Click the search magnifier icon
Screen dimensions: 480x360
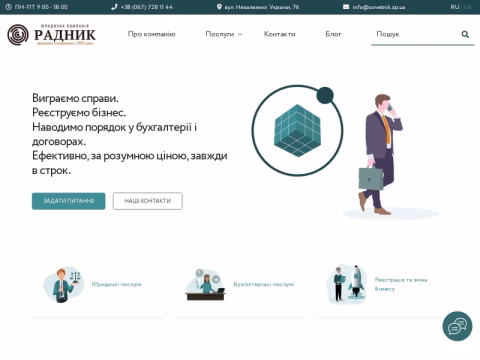[x=465, y=34]
